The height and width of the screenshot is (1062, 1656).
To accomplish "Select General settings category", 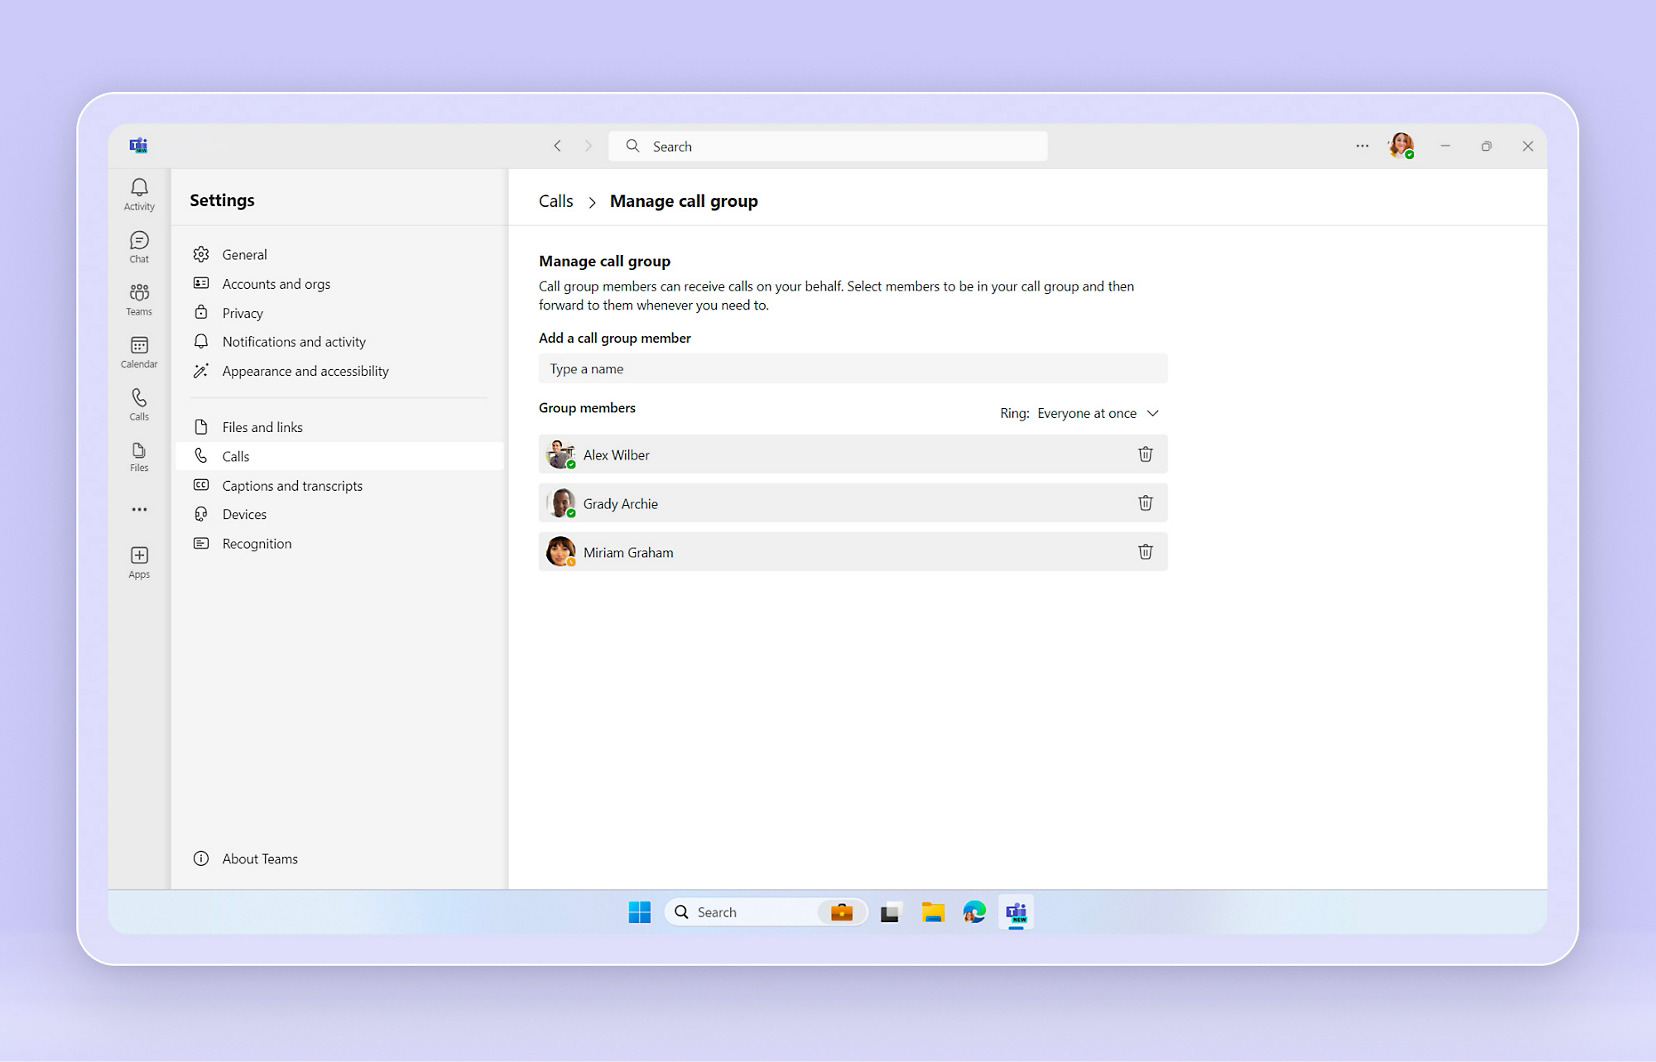I will [x=244, y=255].
